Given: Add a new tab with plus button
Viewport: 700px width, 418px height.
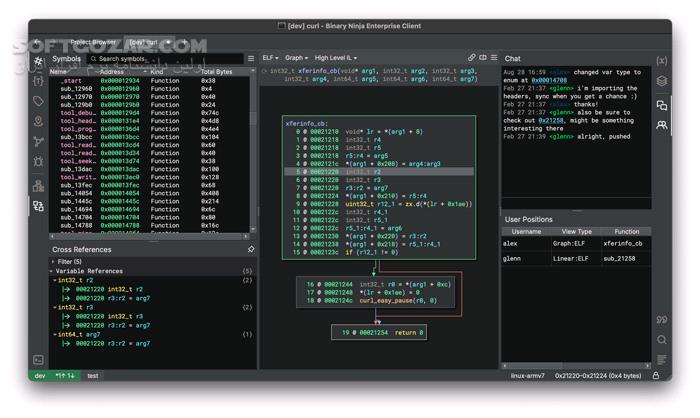Looking at the screenshot, I should click(185, 42).
